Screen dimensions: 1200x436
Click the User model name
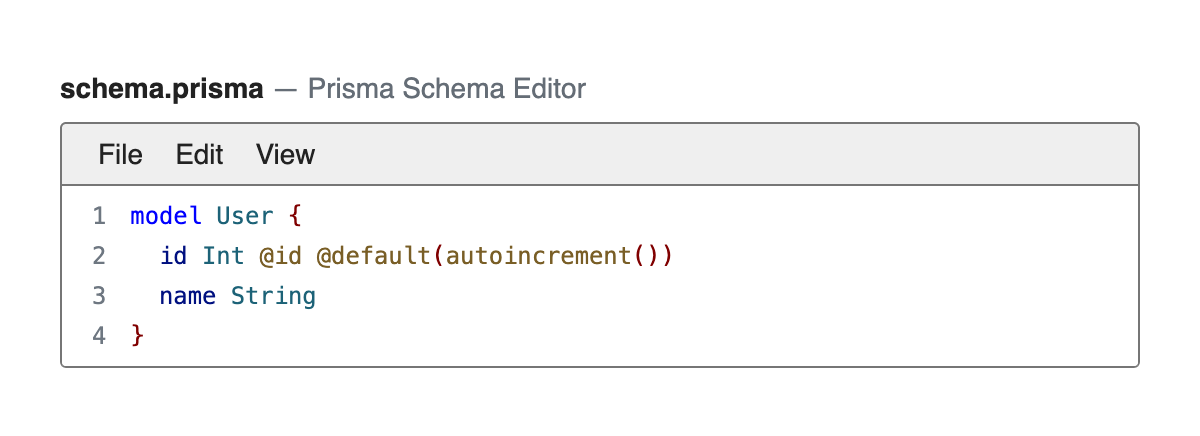(x=245, y=216)
